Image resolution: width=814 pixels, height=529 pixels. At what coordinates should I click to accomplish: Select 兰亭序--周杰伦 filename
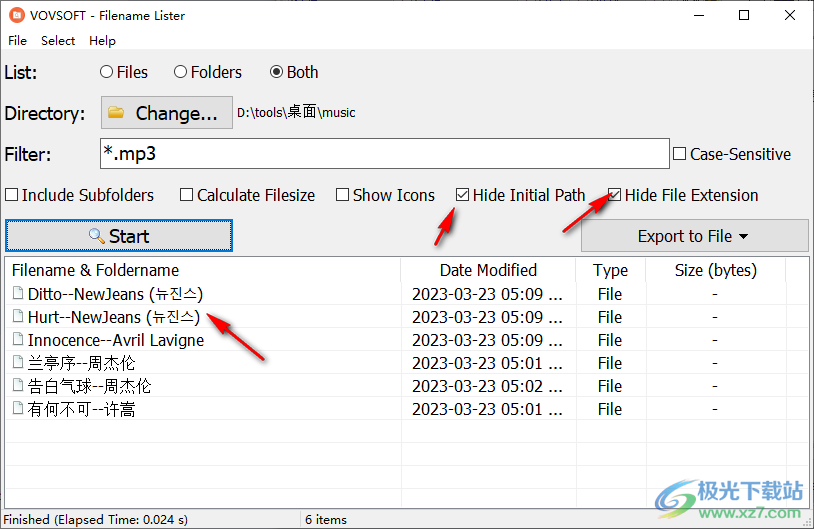81,363
